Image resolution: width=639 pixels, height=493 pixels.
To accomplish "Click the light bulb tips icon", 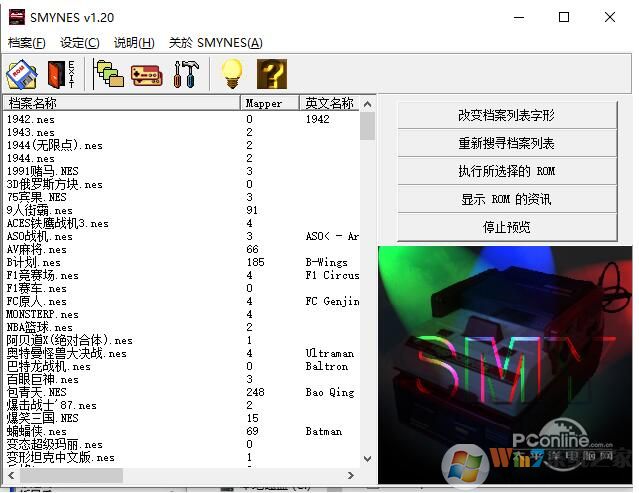I will [232, 74].
